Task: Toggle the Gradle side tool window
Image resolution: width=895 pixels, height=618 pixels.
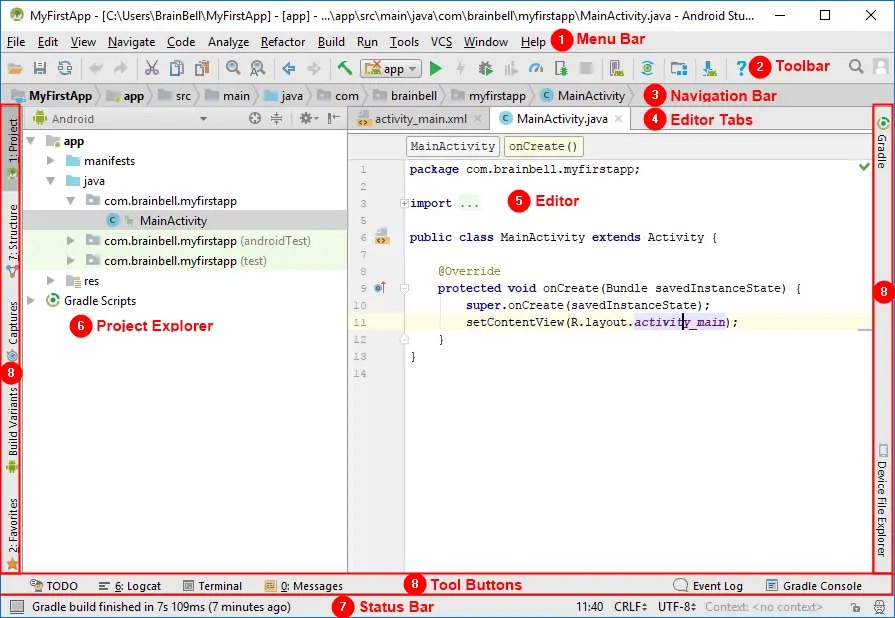Action: pyautogui.click(x=882, y=143)
